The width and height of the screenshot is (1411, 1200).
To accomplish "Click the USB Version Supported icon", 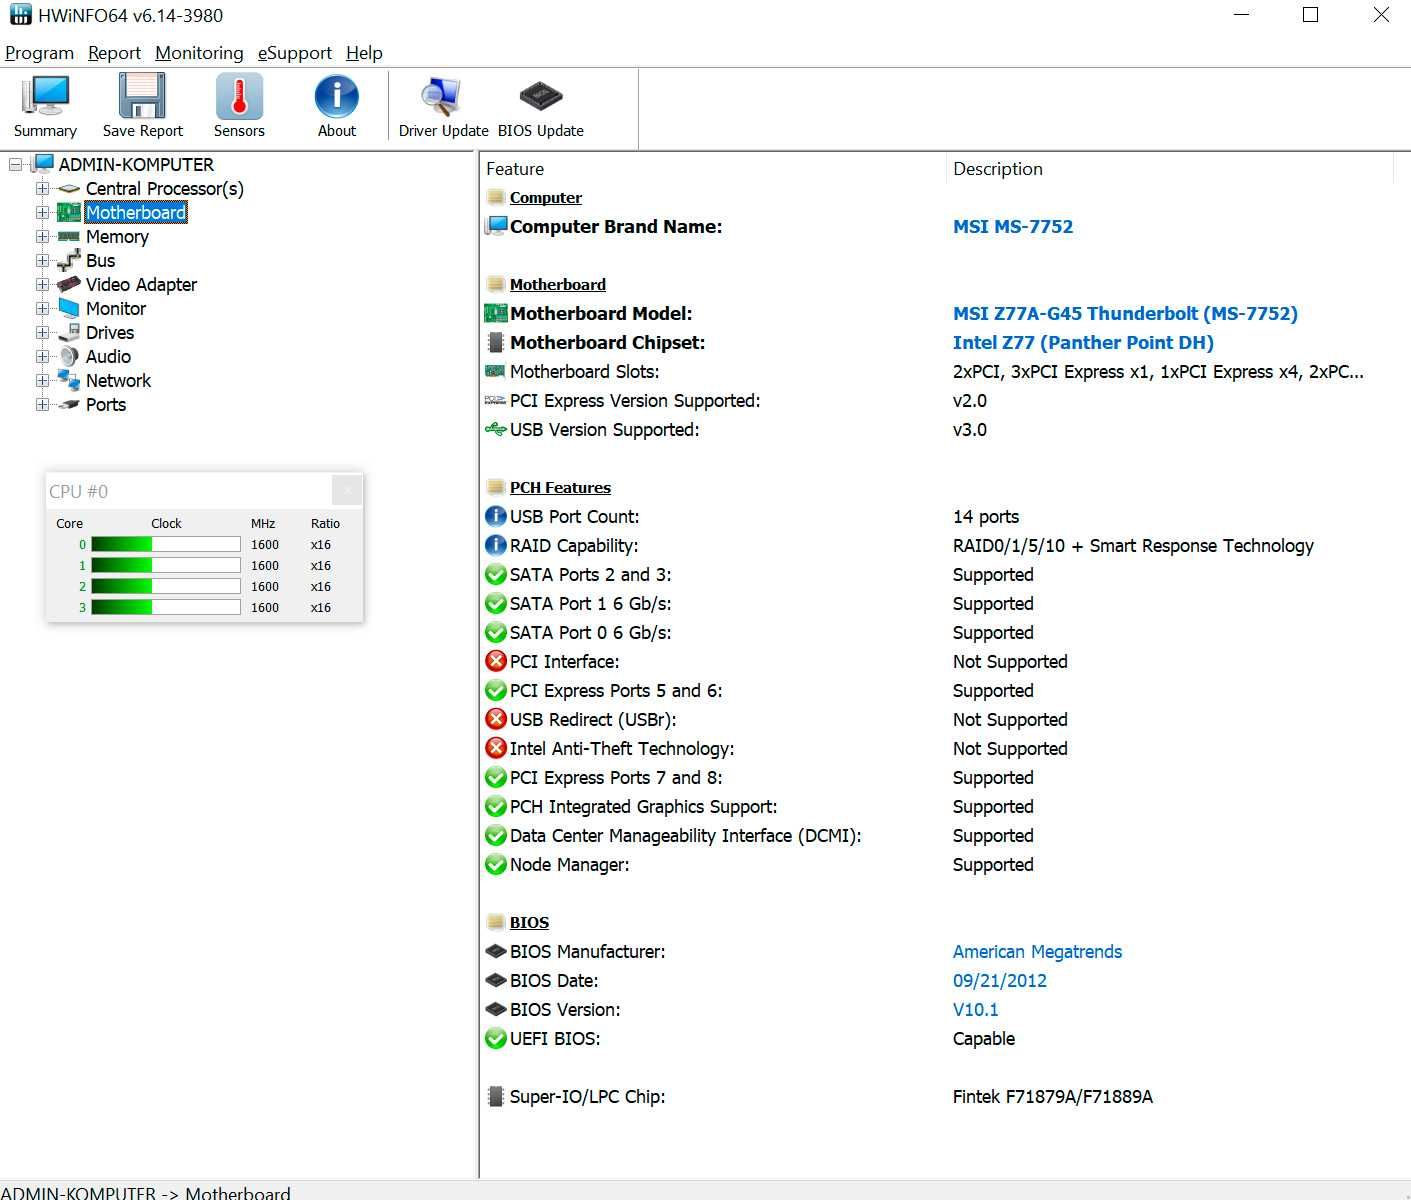I will [495, 429].
